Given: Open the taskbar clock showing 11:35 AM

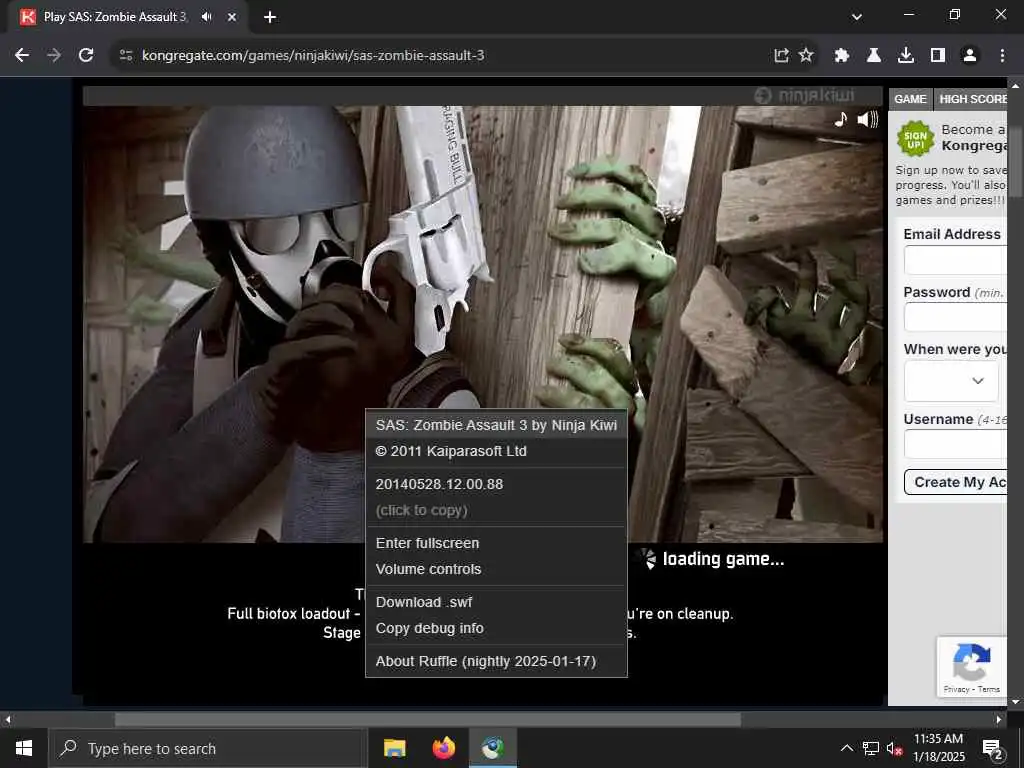Looking at the screenshot, I should [x=938, y=748].
